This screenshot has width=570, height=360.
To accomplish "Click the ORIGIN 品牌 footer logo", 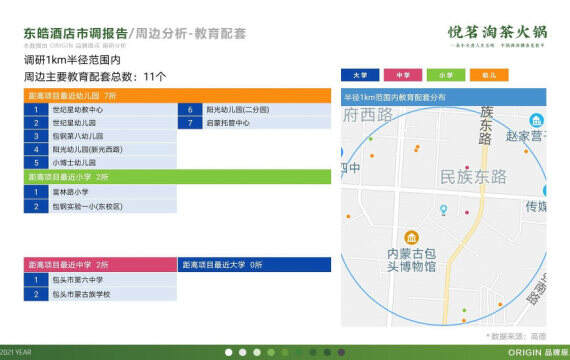I will point(538,352).
